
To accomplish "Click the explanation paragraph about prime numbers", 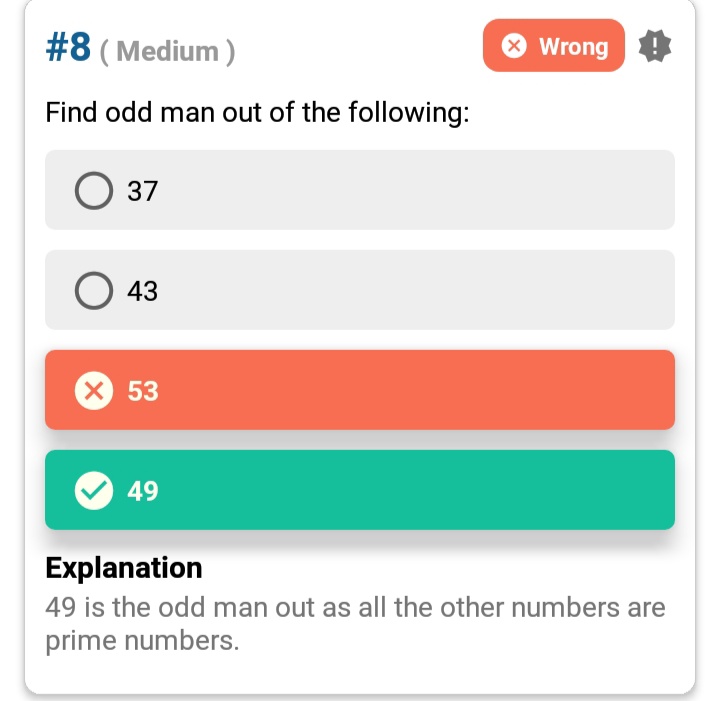I will tap(355, 624).
